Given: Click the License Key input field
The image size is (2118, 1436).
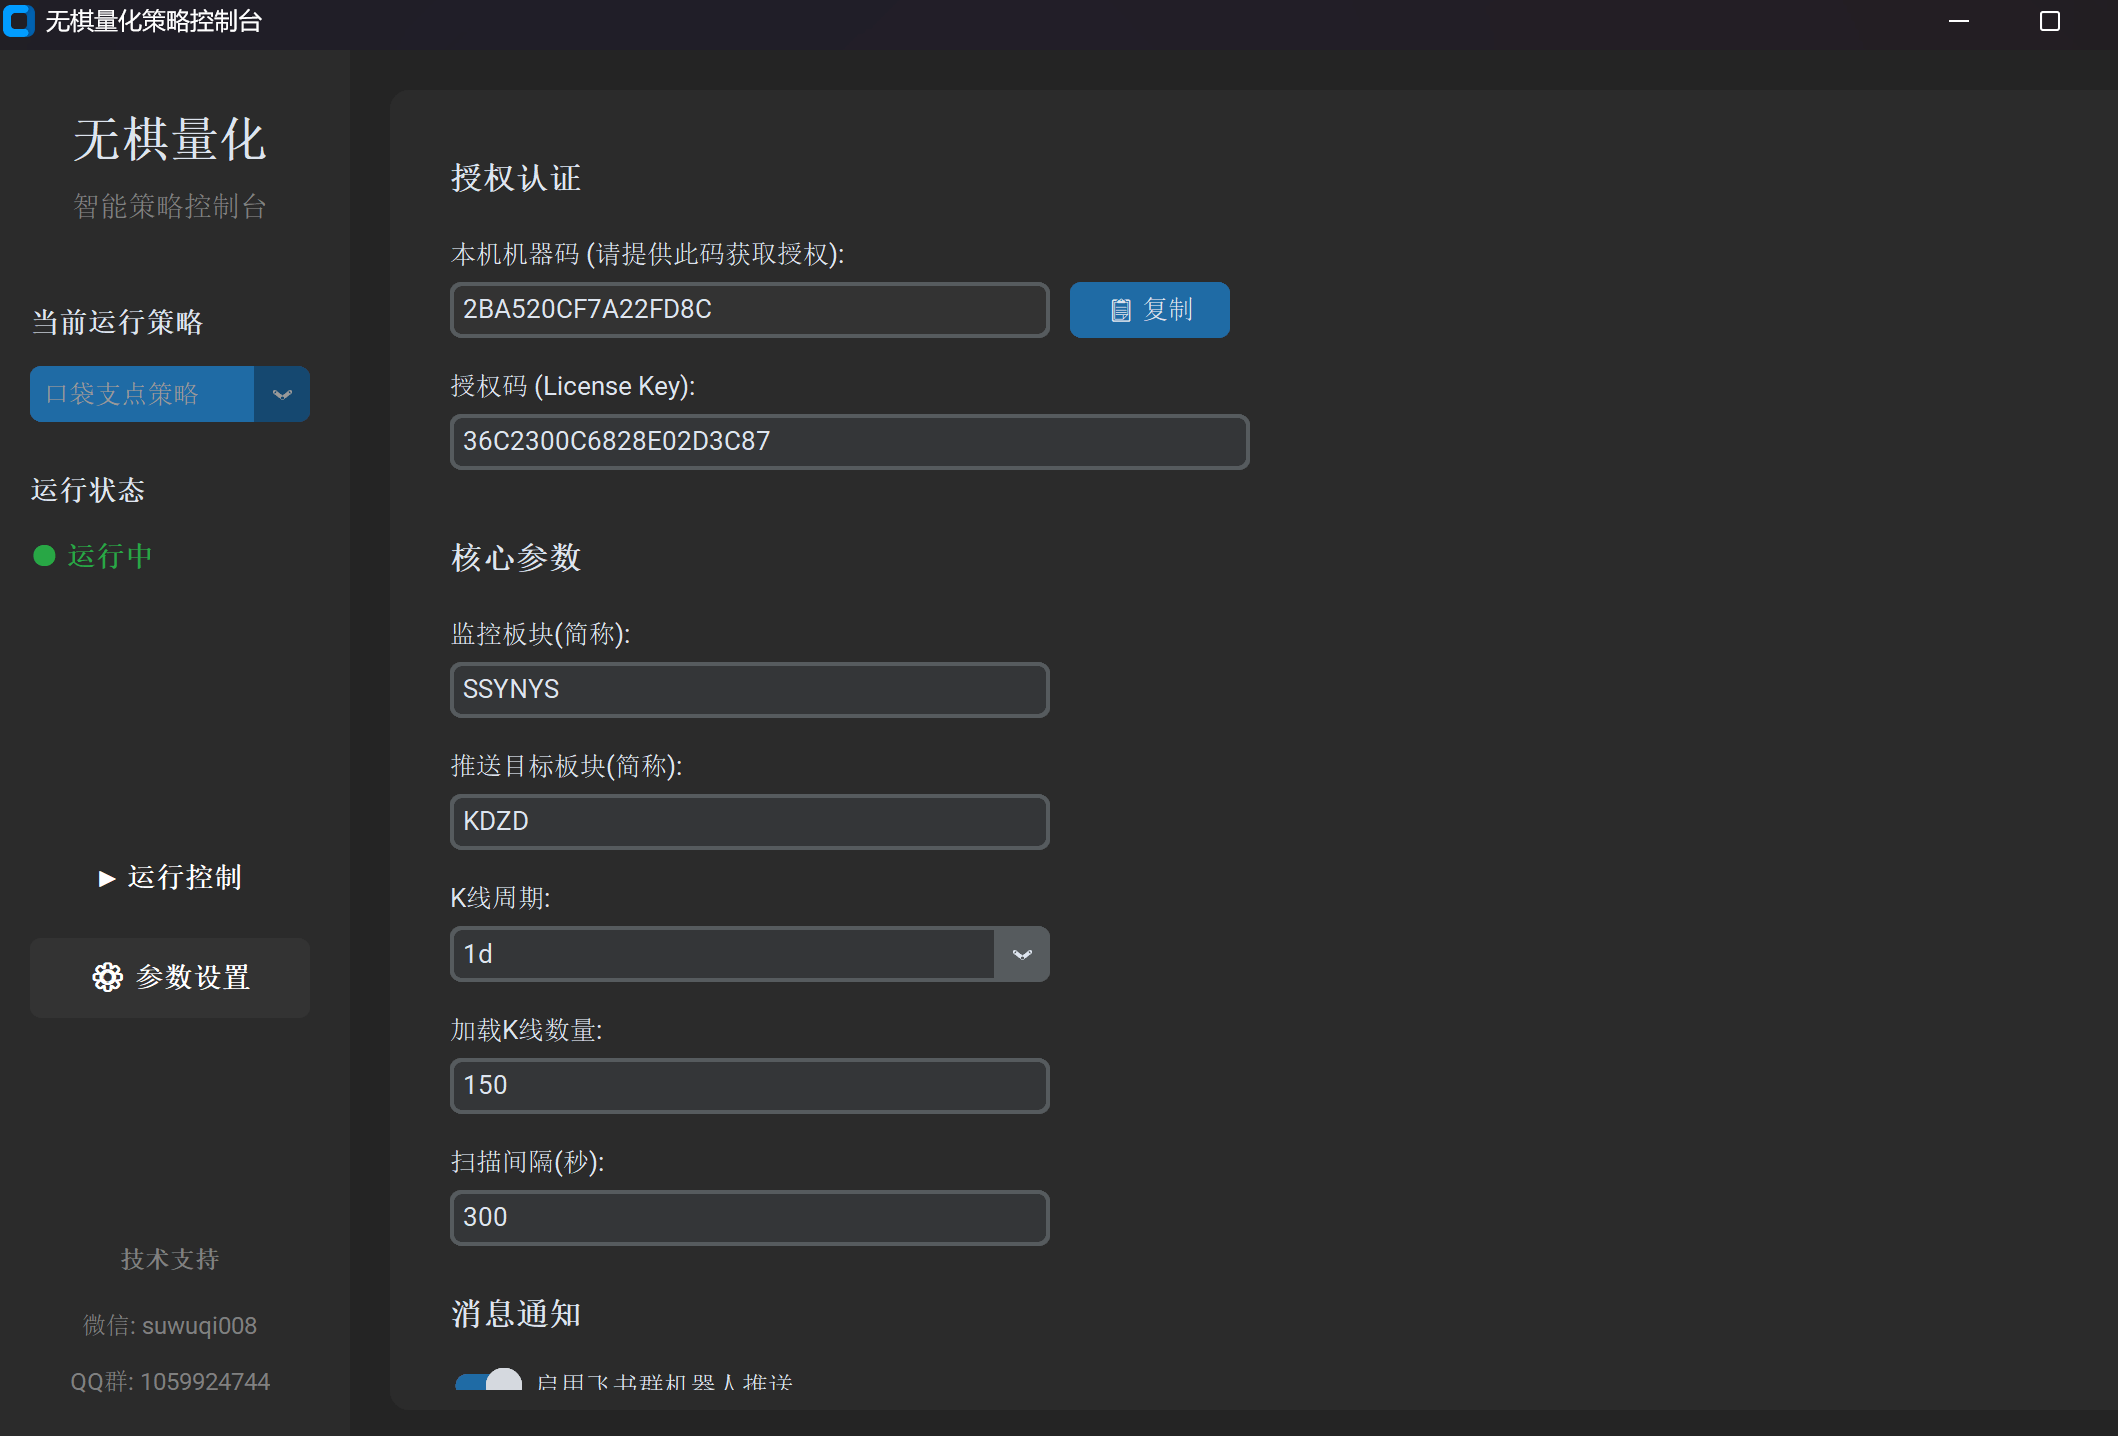Looking at the screenshot, I should click(849, 442).
